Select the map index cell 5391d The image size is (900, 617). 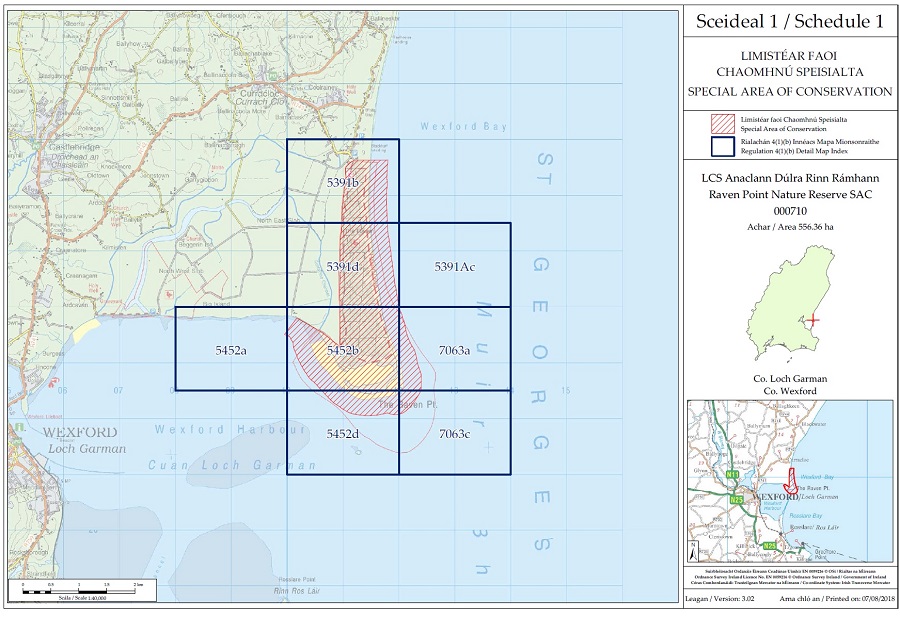(343, 265)
